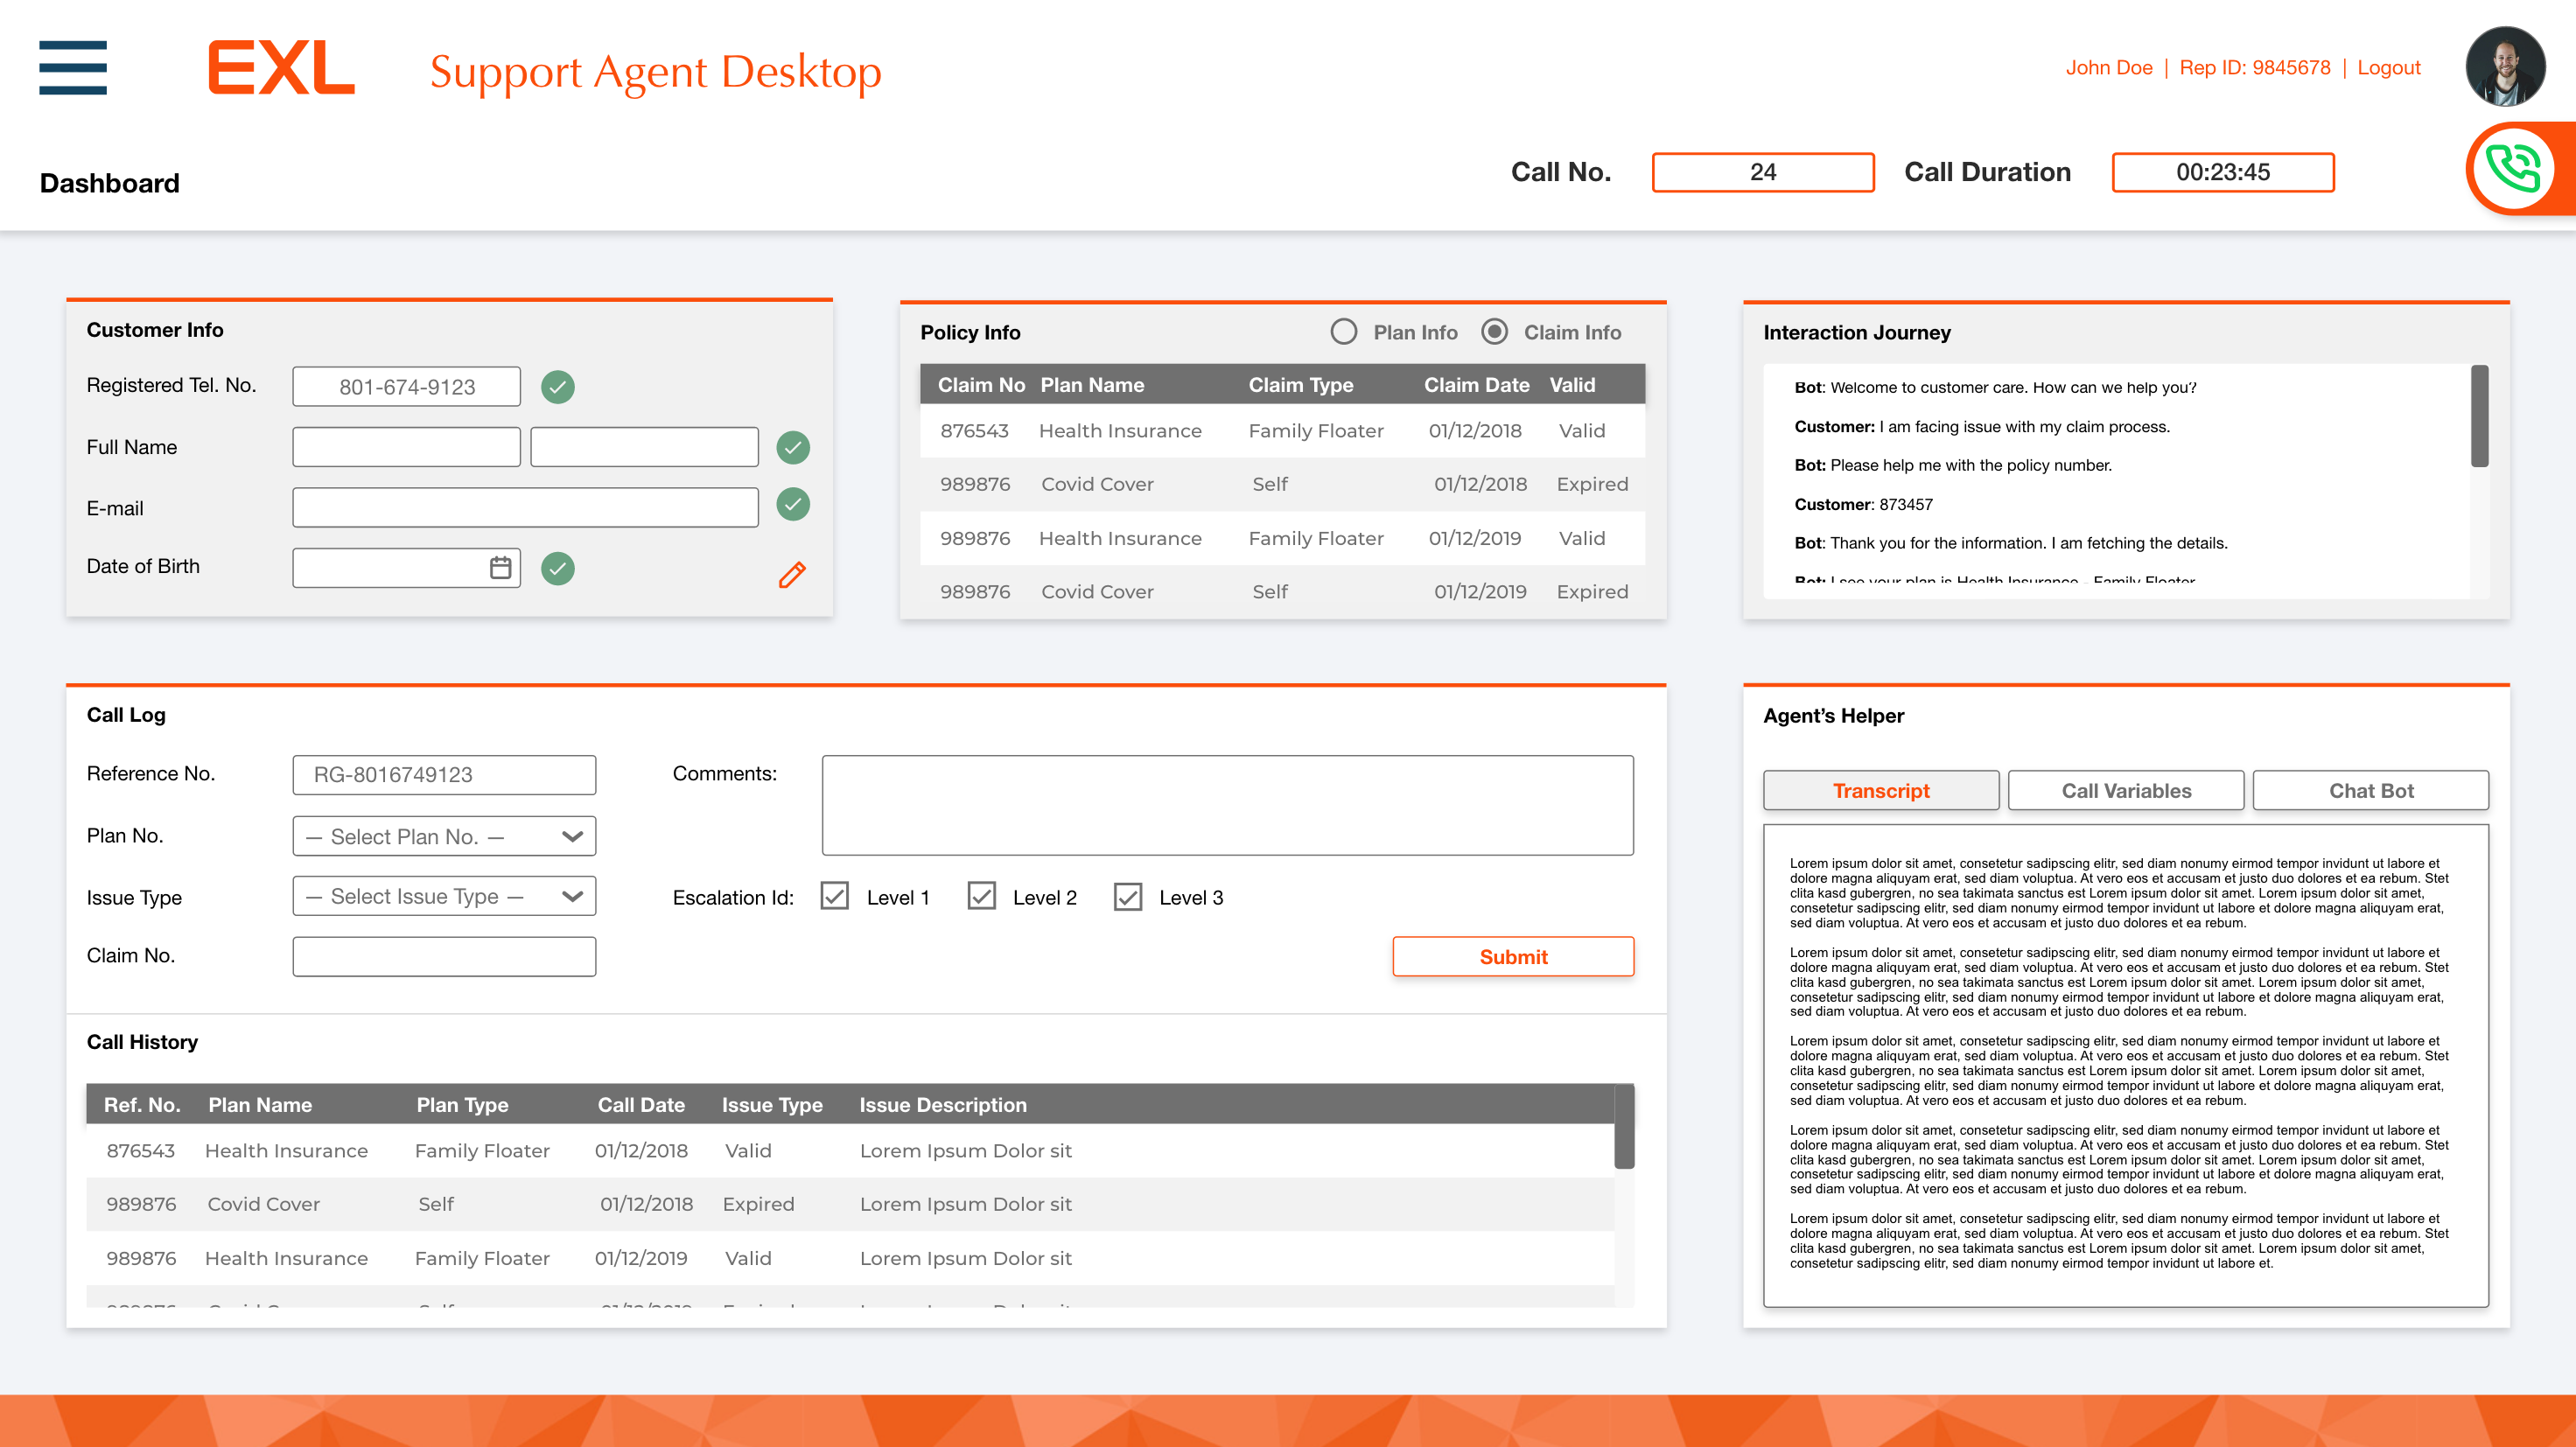2576x1447 pixels.
Task: Open the Date of Birth calendar icon
Action: tap(500, 567)
